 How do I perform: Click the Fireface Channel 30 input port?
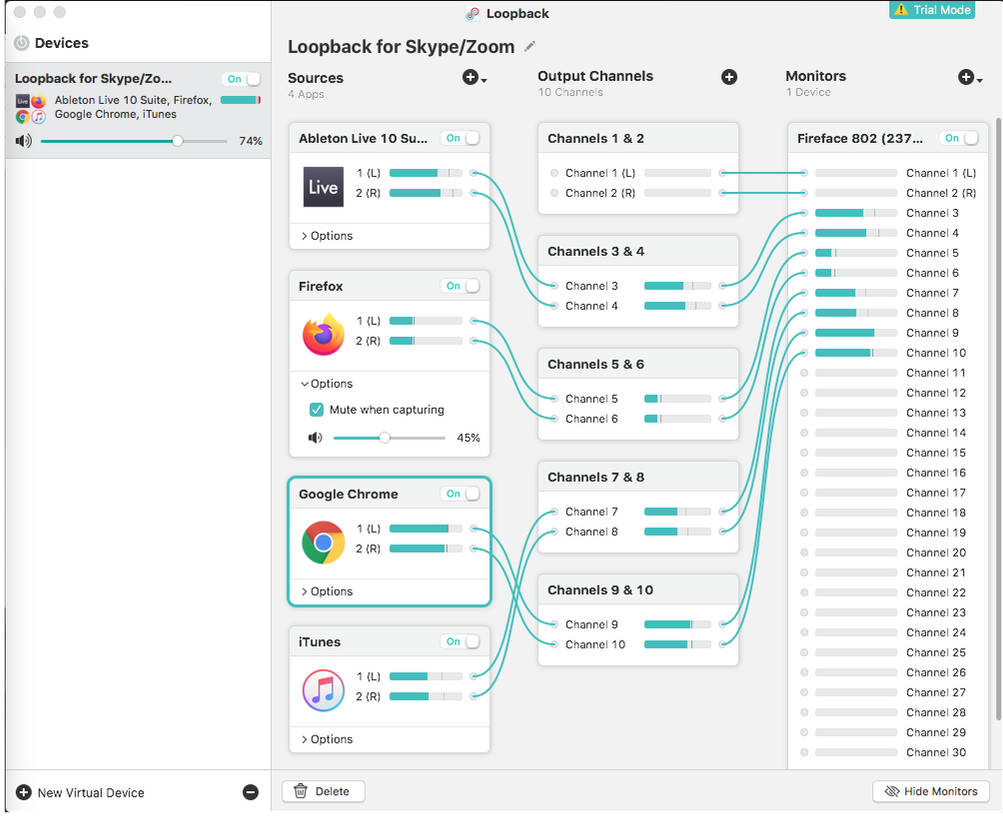point(804,752)
